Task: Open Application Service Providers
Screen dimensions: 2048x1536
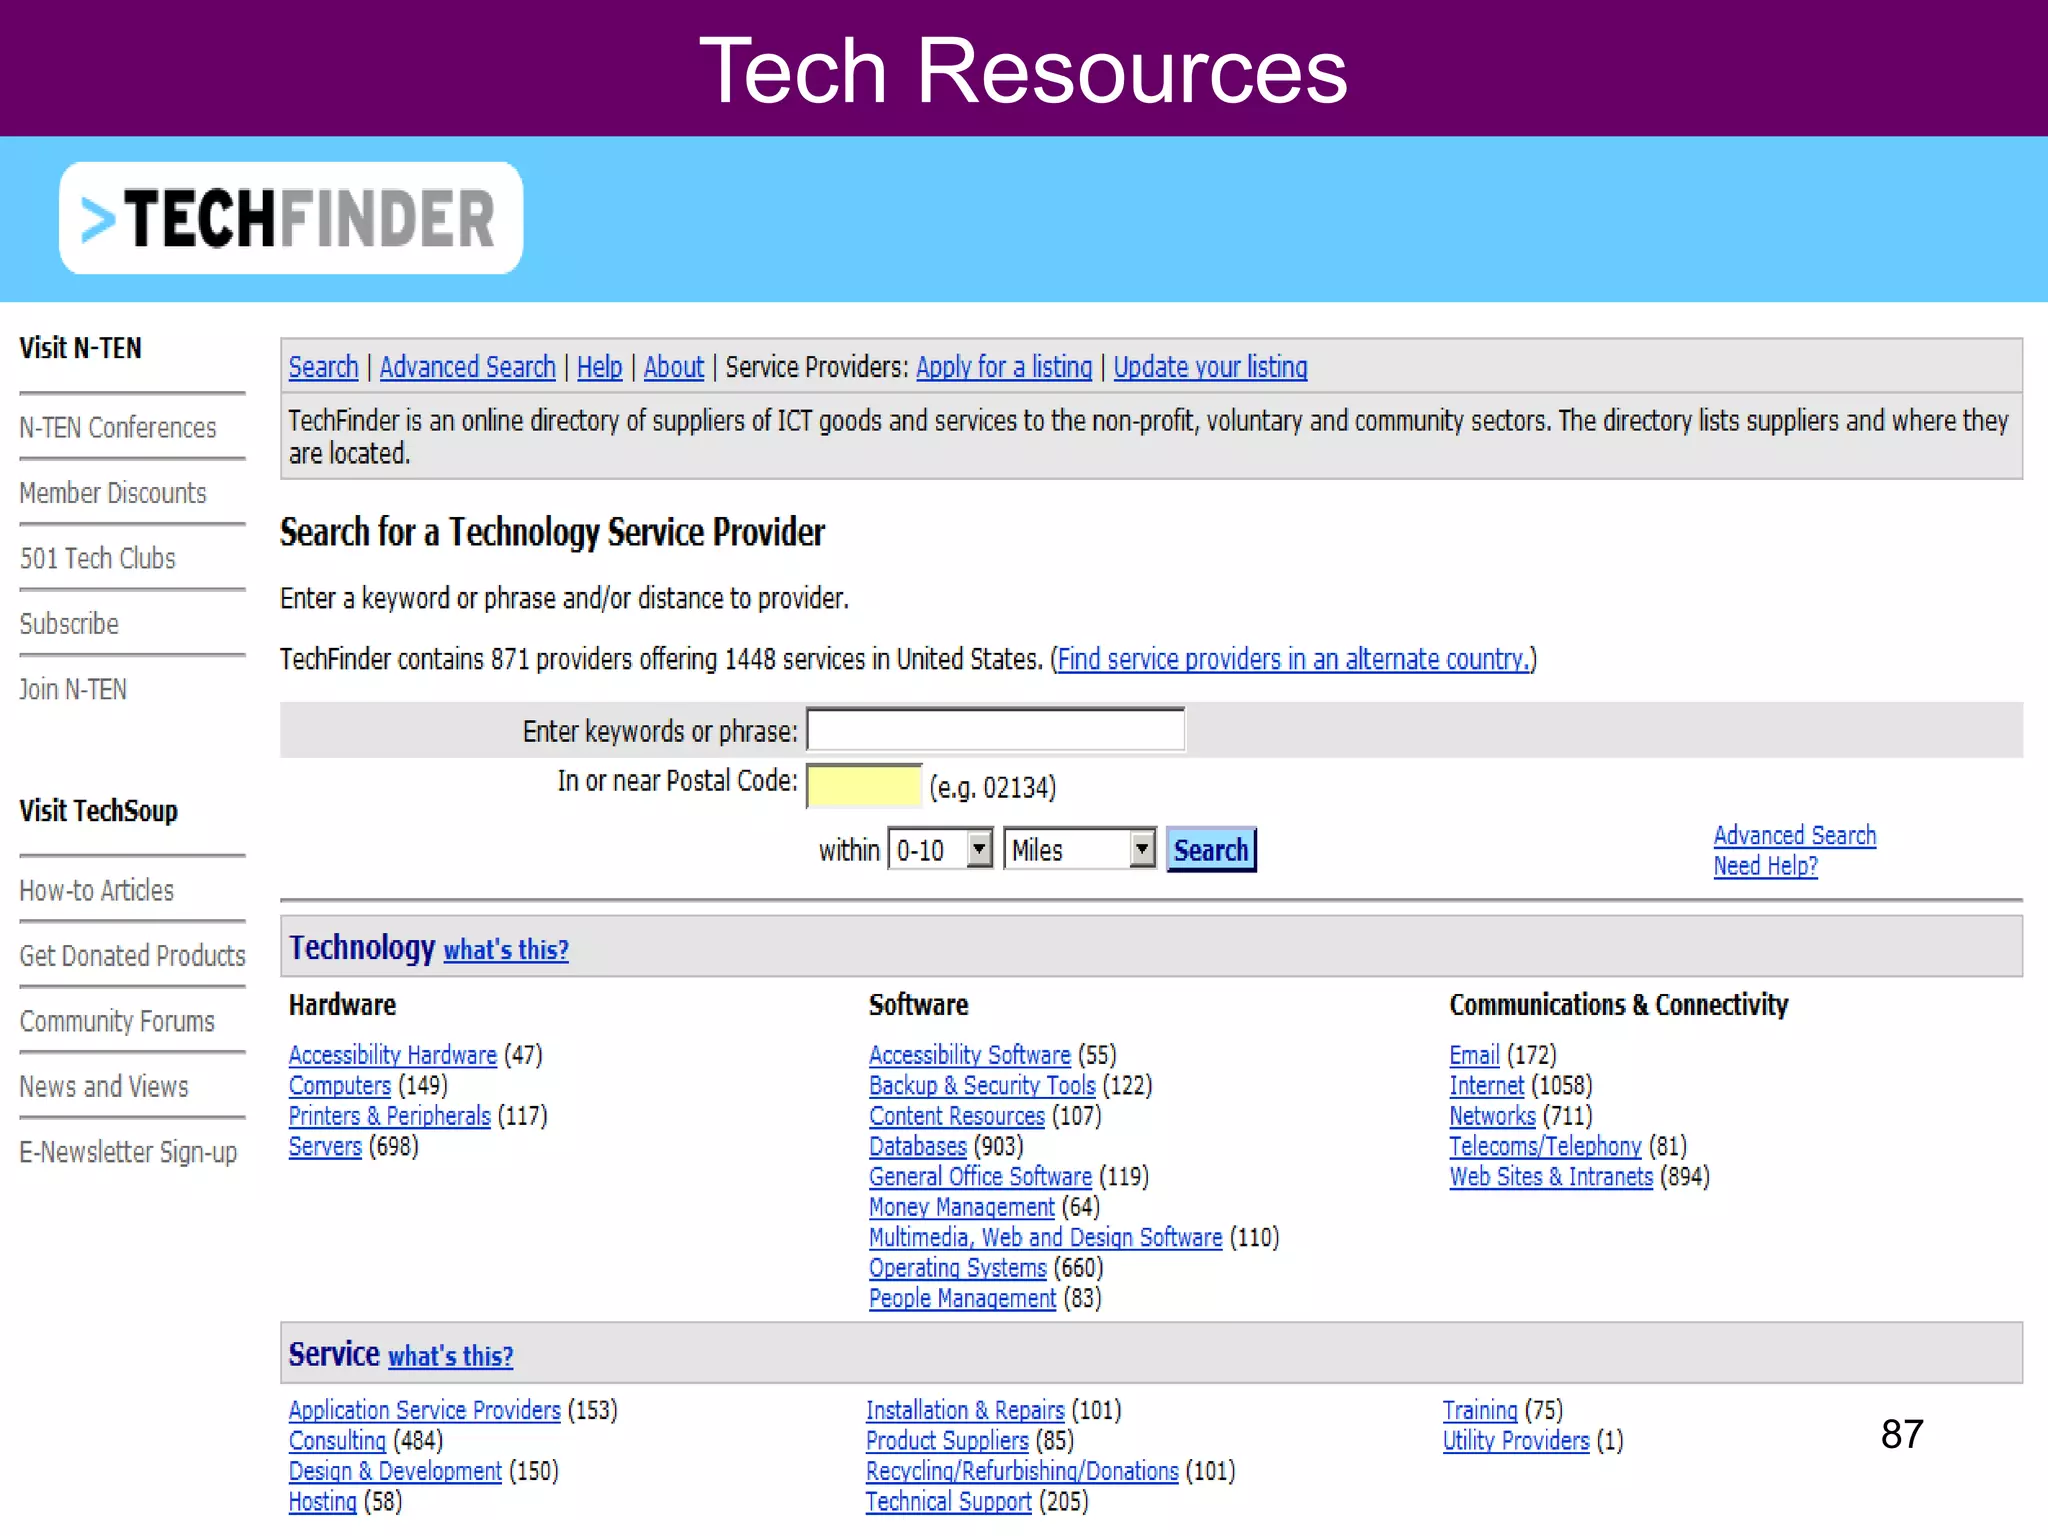Action: click(424, 1410)
